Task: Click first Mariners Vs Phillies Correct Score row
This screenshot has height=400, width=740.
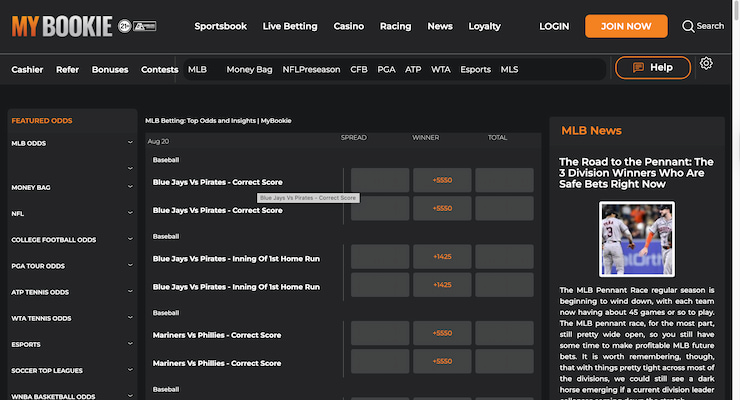Action: click(x=217, y=335)
